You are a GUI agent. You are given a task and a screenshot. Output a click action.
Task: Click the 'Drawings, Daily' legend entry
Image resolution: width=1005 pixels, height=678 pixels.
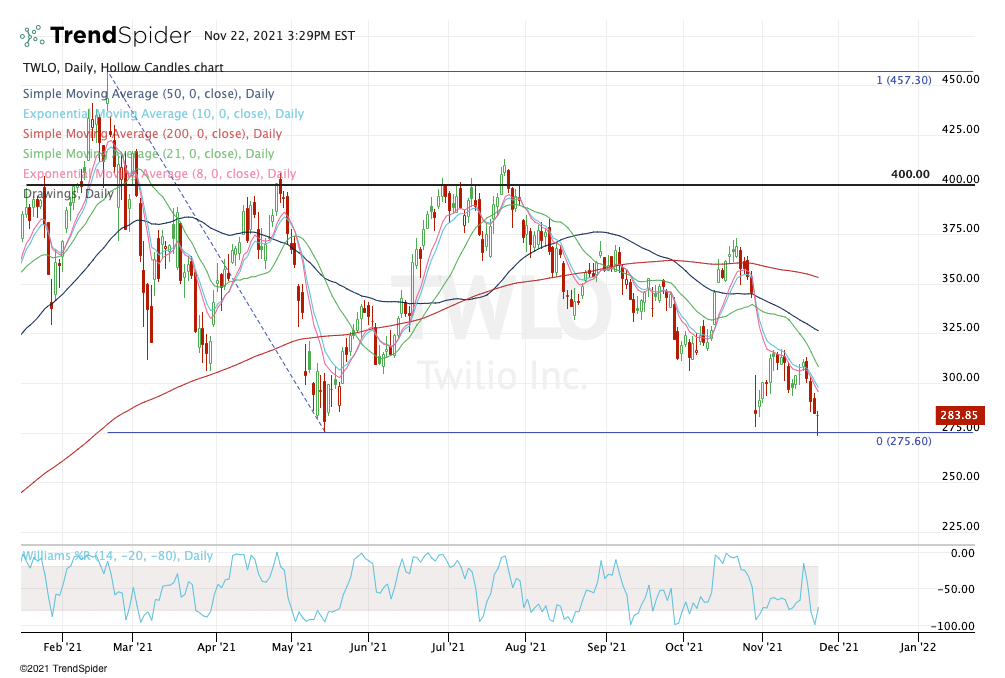pyautogui.click(x=68, y=193)
